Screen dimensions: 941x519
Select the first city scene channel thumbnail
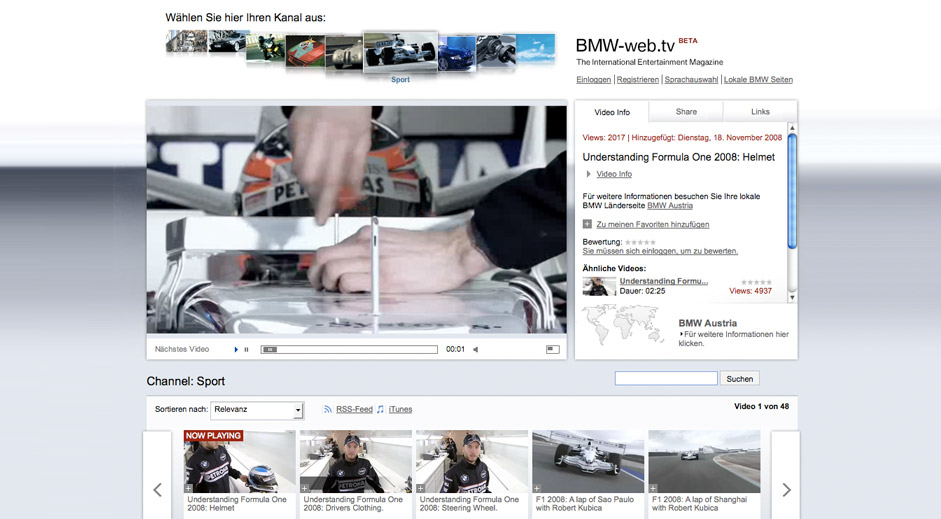click(186, 41)
